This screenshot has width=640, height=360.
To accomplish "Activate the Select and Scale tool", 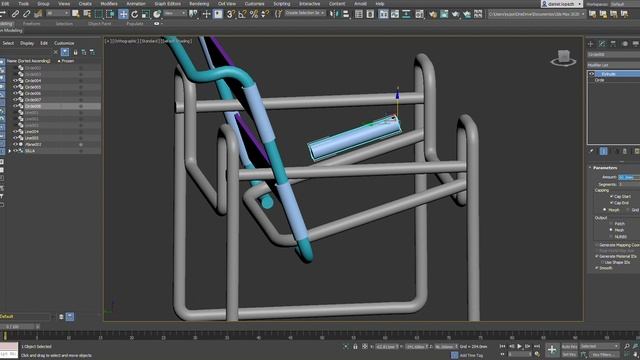I will click(146, 14).
